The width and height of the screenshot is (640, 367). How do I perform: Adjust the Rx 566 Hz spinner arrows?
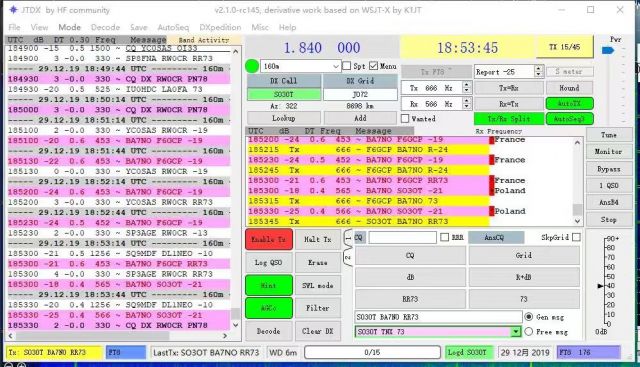pyautogui.click(x=467, y=104)
